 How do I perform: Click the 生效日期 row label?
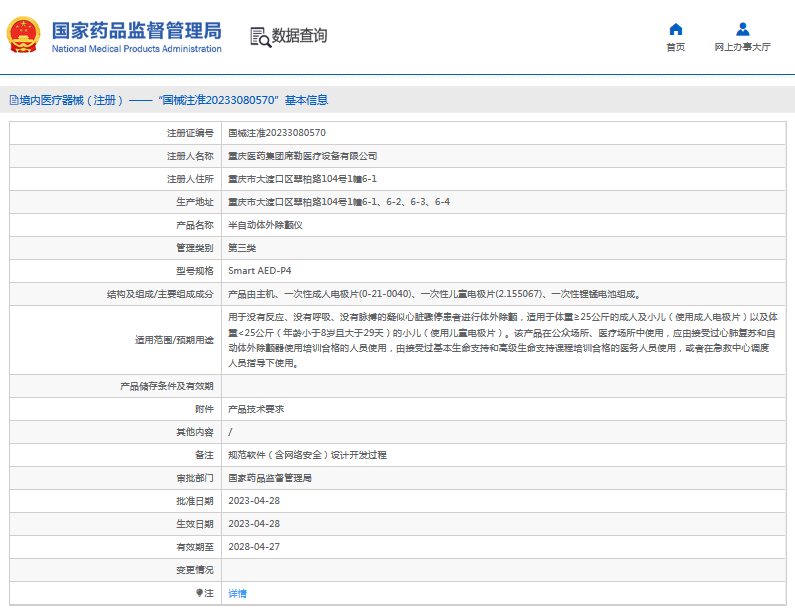click(x=195, y=524)
